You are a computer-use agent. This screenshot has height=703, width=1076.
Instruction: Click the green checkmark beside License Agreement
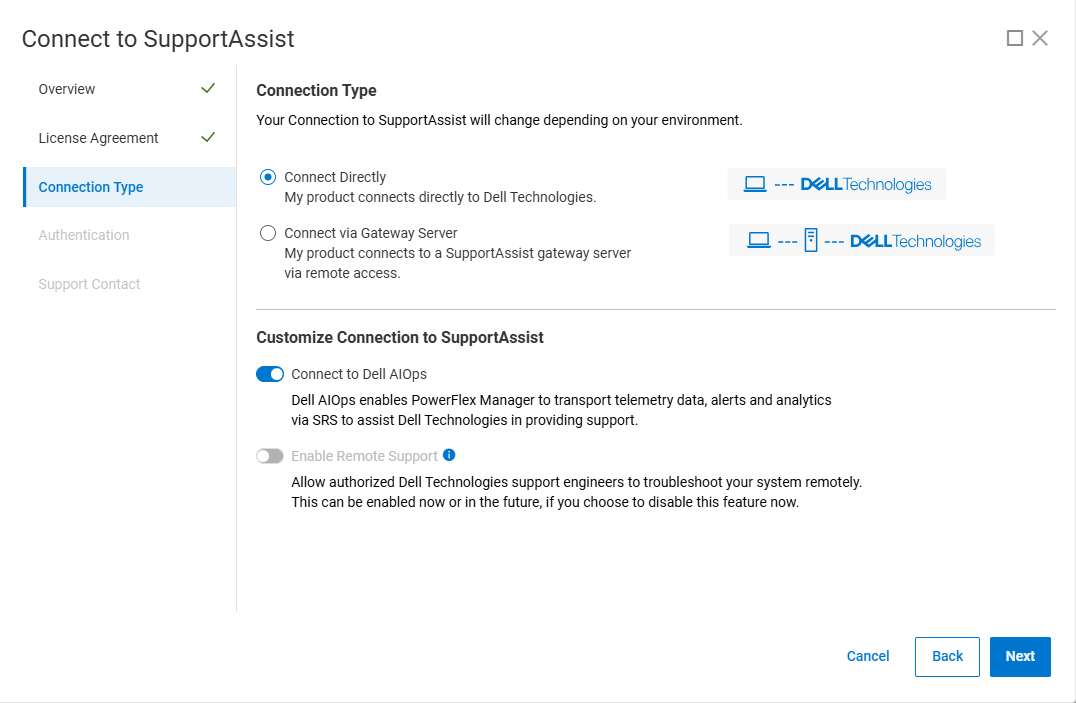pos(208,137)
